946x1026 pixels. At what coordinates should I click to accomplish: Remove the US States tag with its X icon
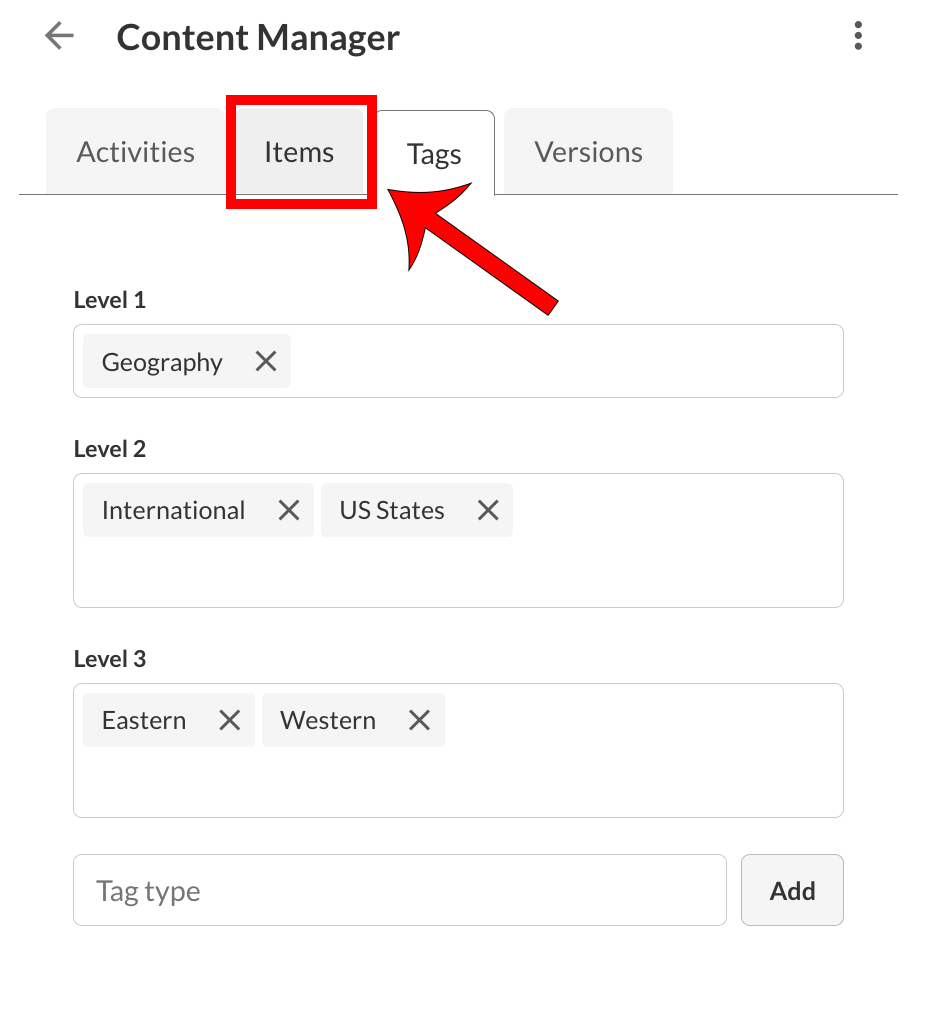(487, 510)
